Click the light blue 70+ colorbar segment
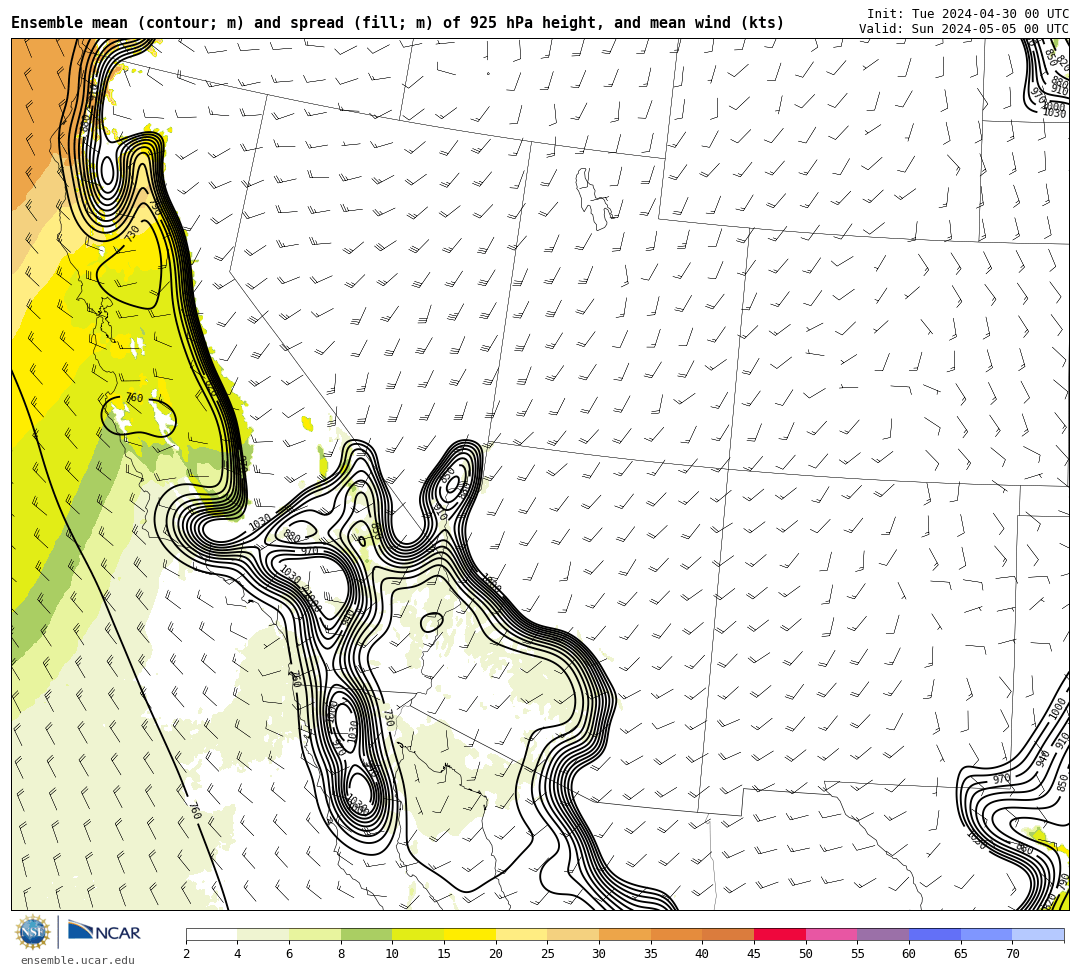1080x973 pixels. [x=1038, y=934]
